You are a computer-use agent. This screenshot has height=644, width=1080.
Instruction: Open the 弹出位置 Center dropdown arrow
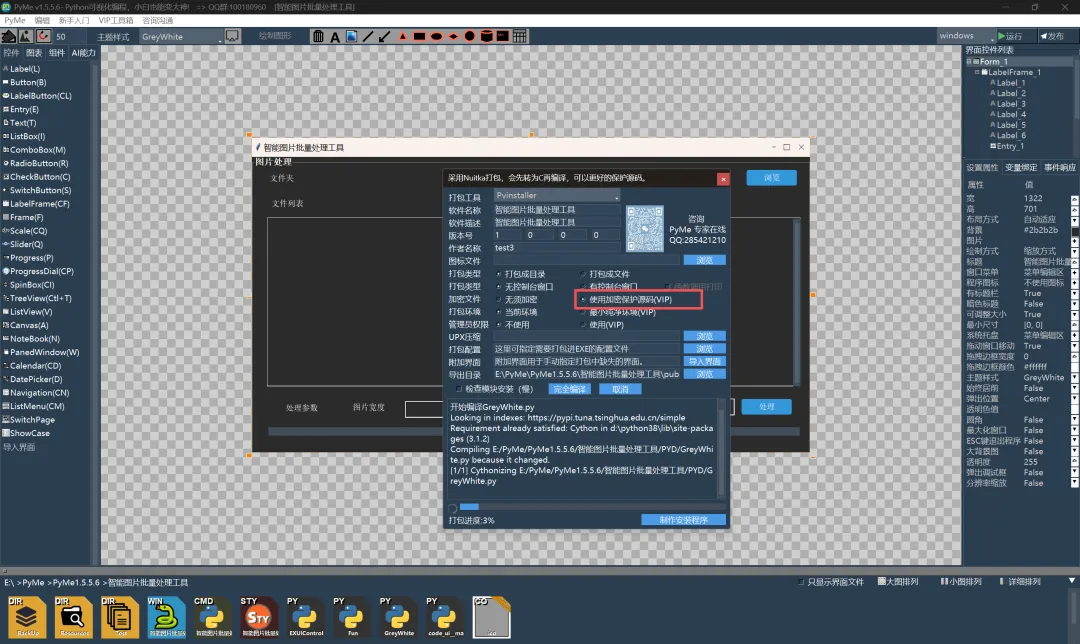pos(1074,399)
